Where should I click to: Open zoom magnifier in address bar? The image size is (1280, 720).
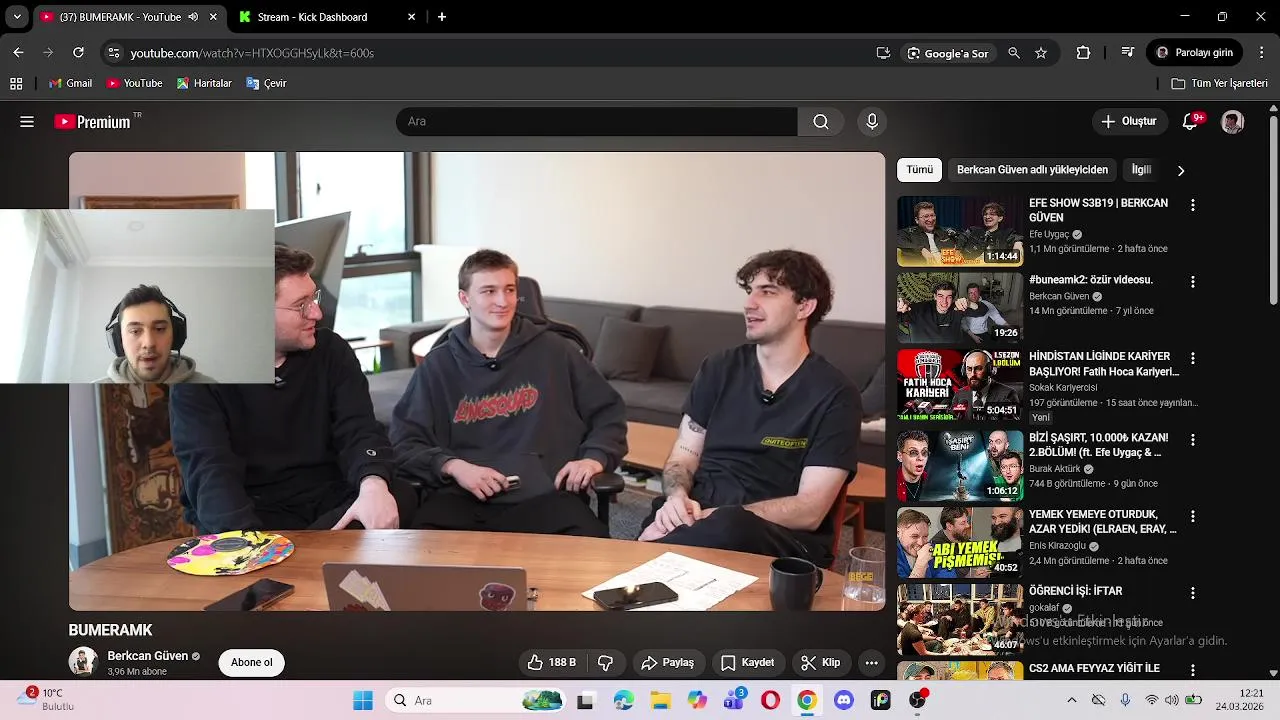pyautogui.click(x=1014, y=53)
